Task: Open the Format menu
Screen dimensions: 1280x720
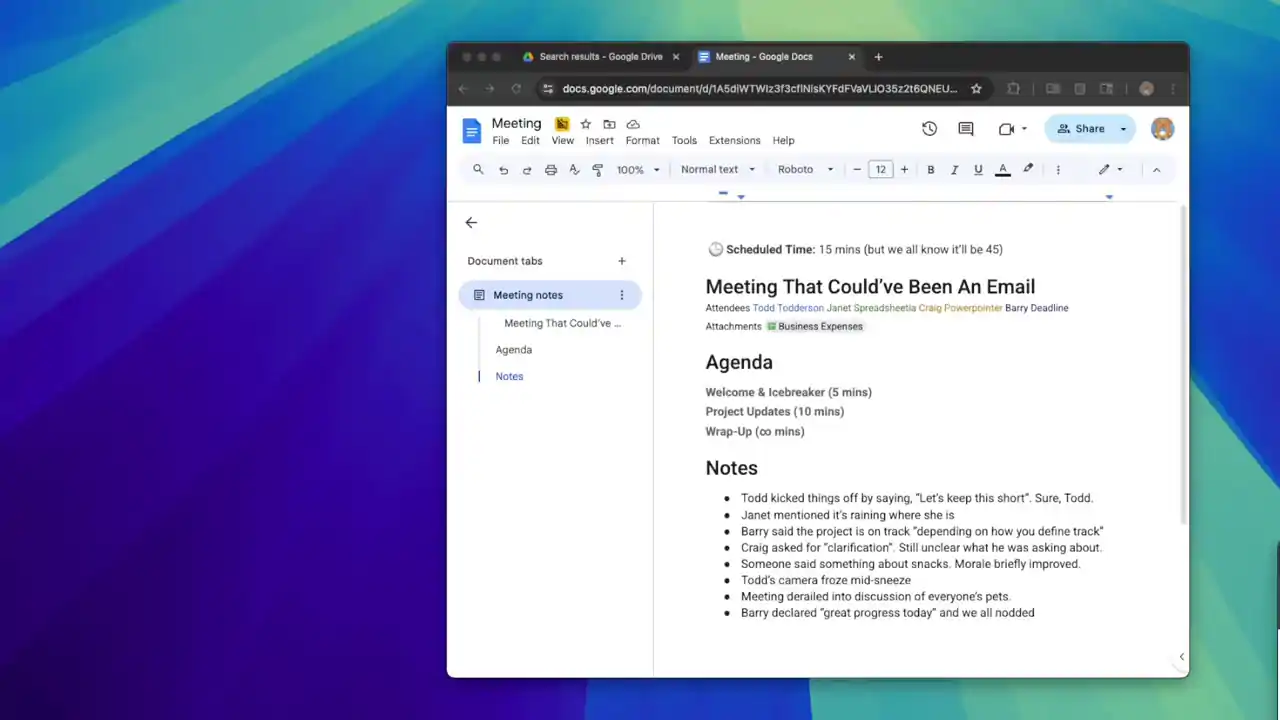Action: click(642, 141)
